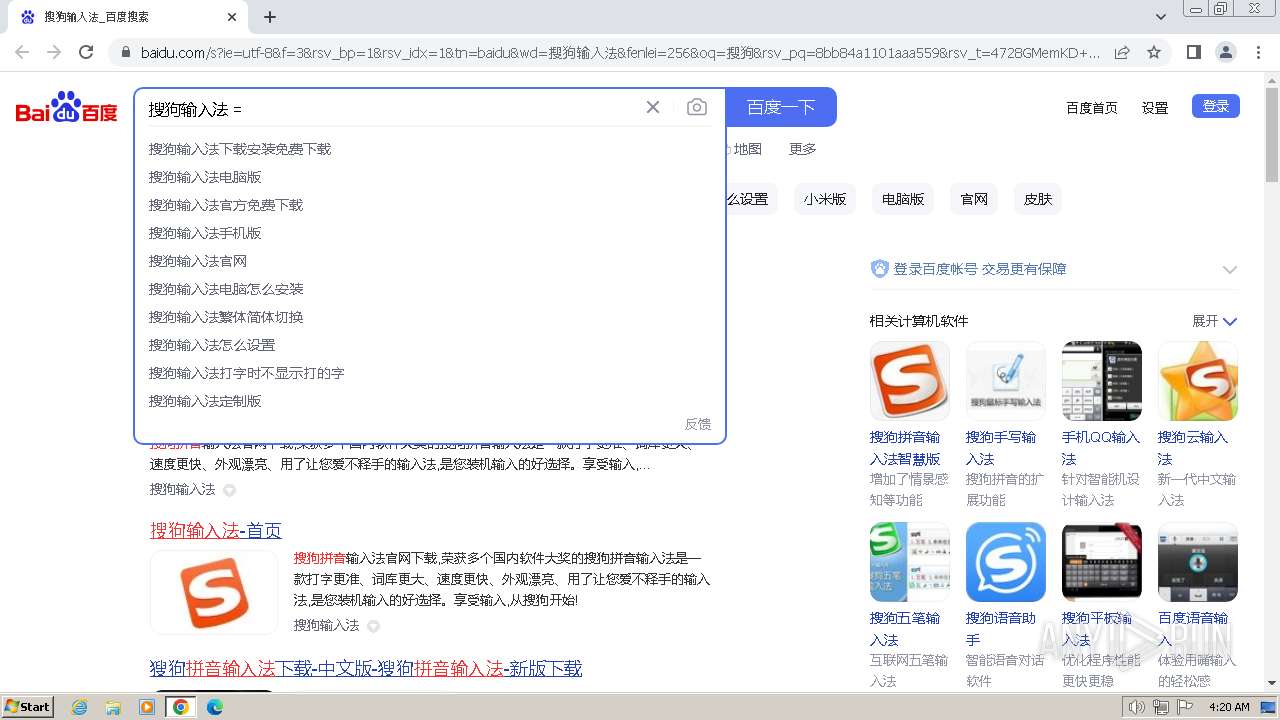This screenshot has width=1280, height=720.
Task: Open File Explorer from taskbar
Action: [113, 707]
